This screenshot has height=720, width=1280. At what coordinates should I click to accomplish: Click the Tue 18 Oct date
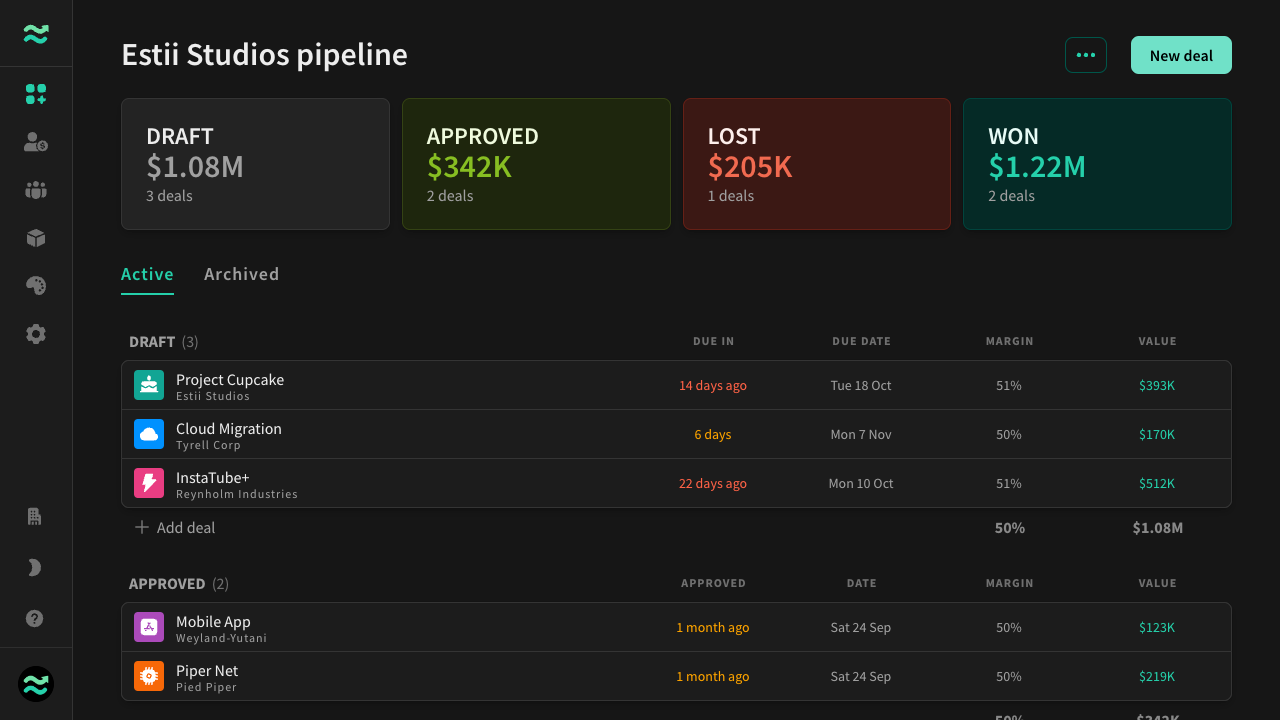[861, 385]
